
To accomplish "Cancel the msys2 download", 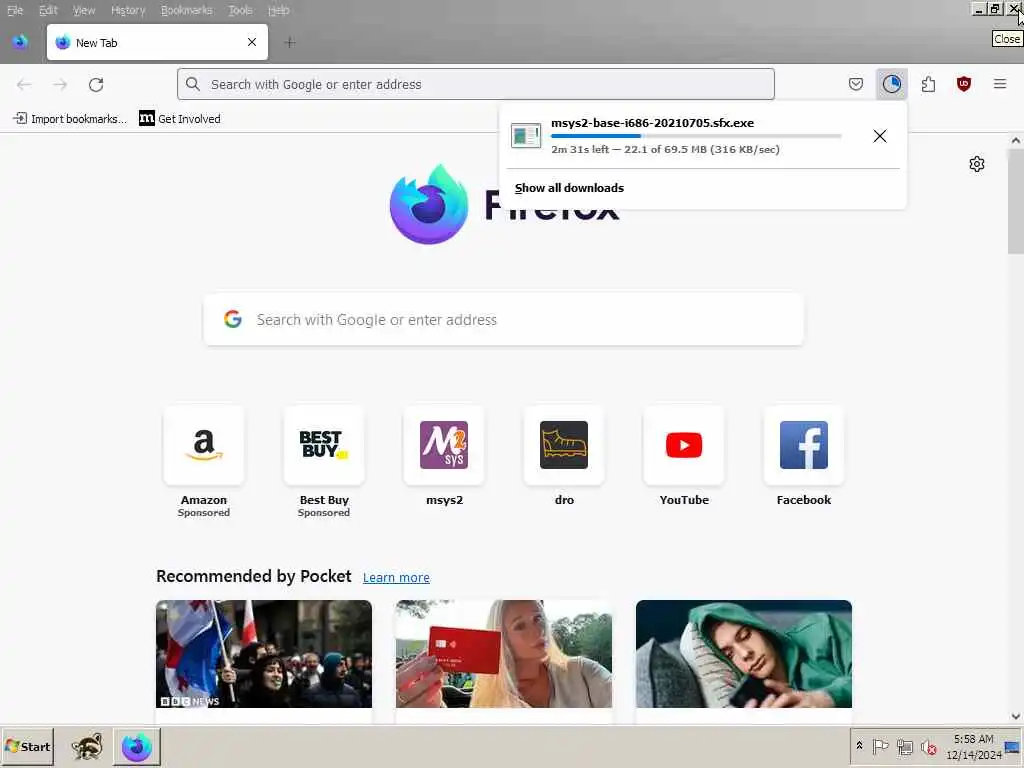I will coord(880,136).
